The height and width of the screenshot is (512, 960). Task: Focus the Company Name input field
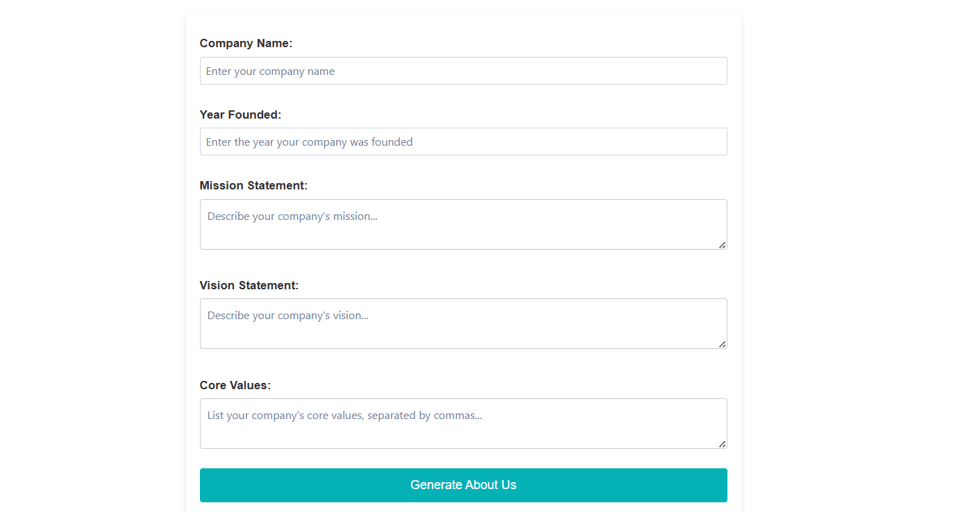pos(463,71)
